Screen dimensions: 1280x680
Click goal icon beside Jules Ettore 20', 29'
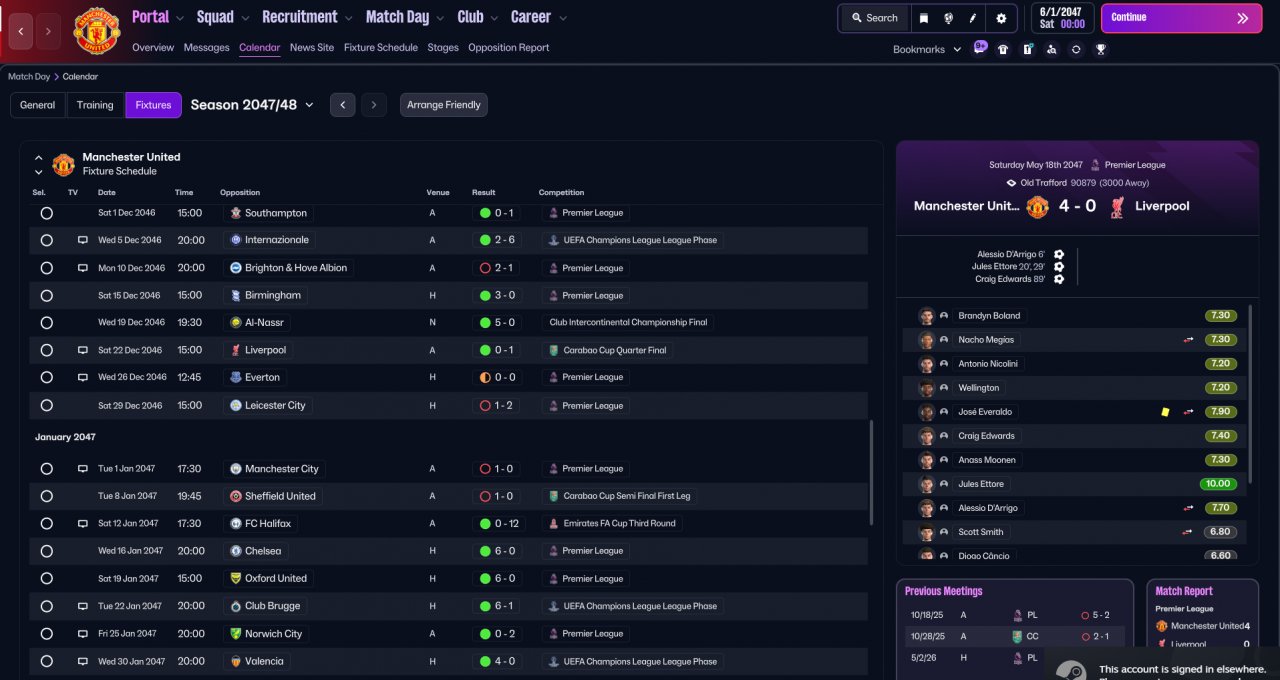click(1059, 266)
